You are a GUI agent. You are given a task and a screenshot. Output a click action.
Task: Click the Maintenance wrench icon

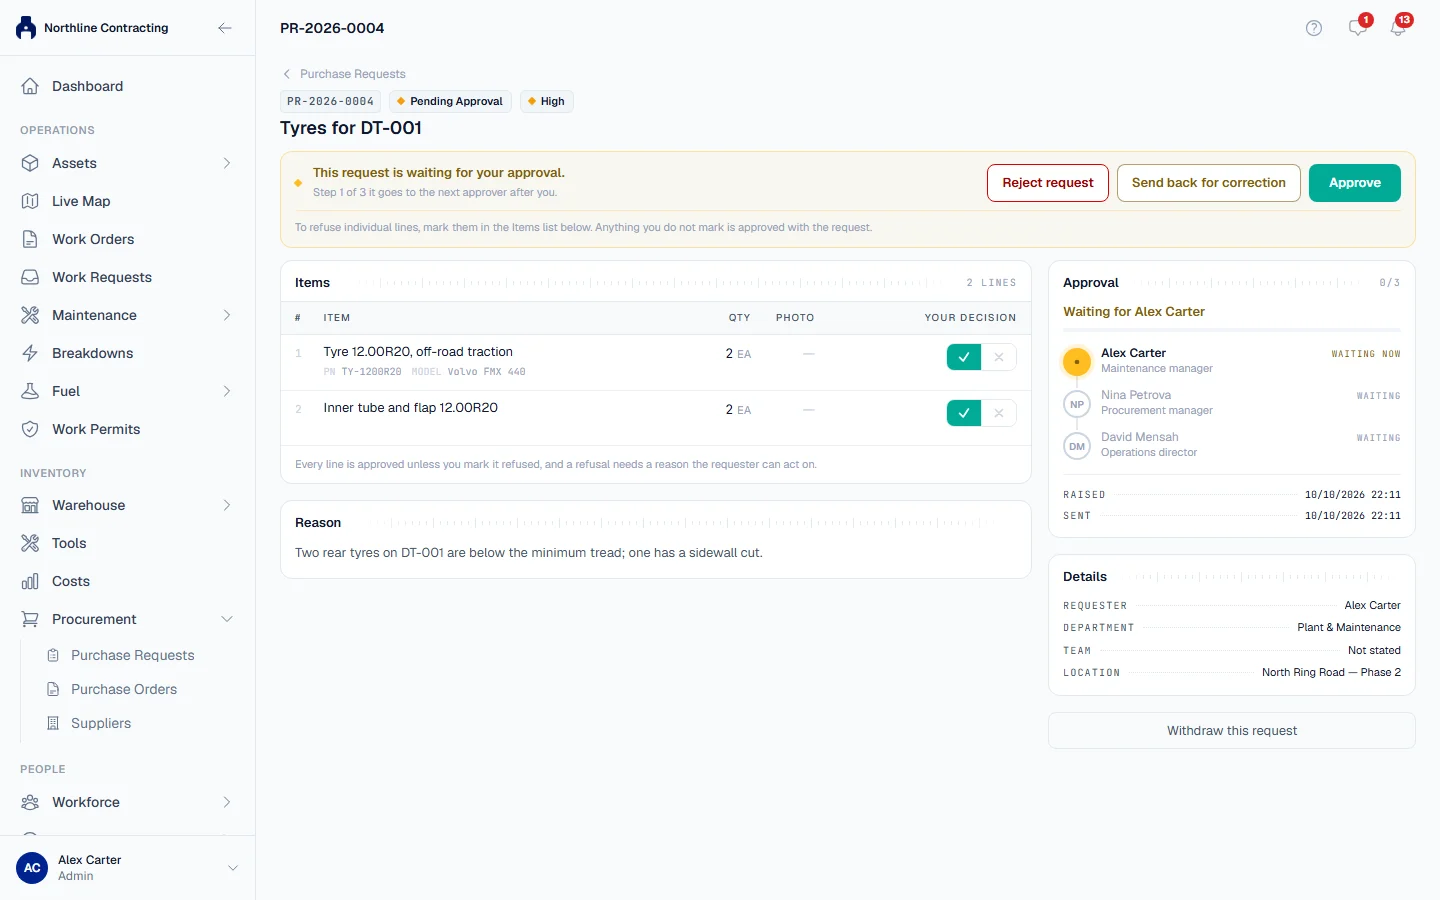[30, 315]
